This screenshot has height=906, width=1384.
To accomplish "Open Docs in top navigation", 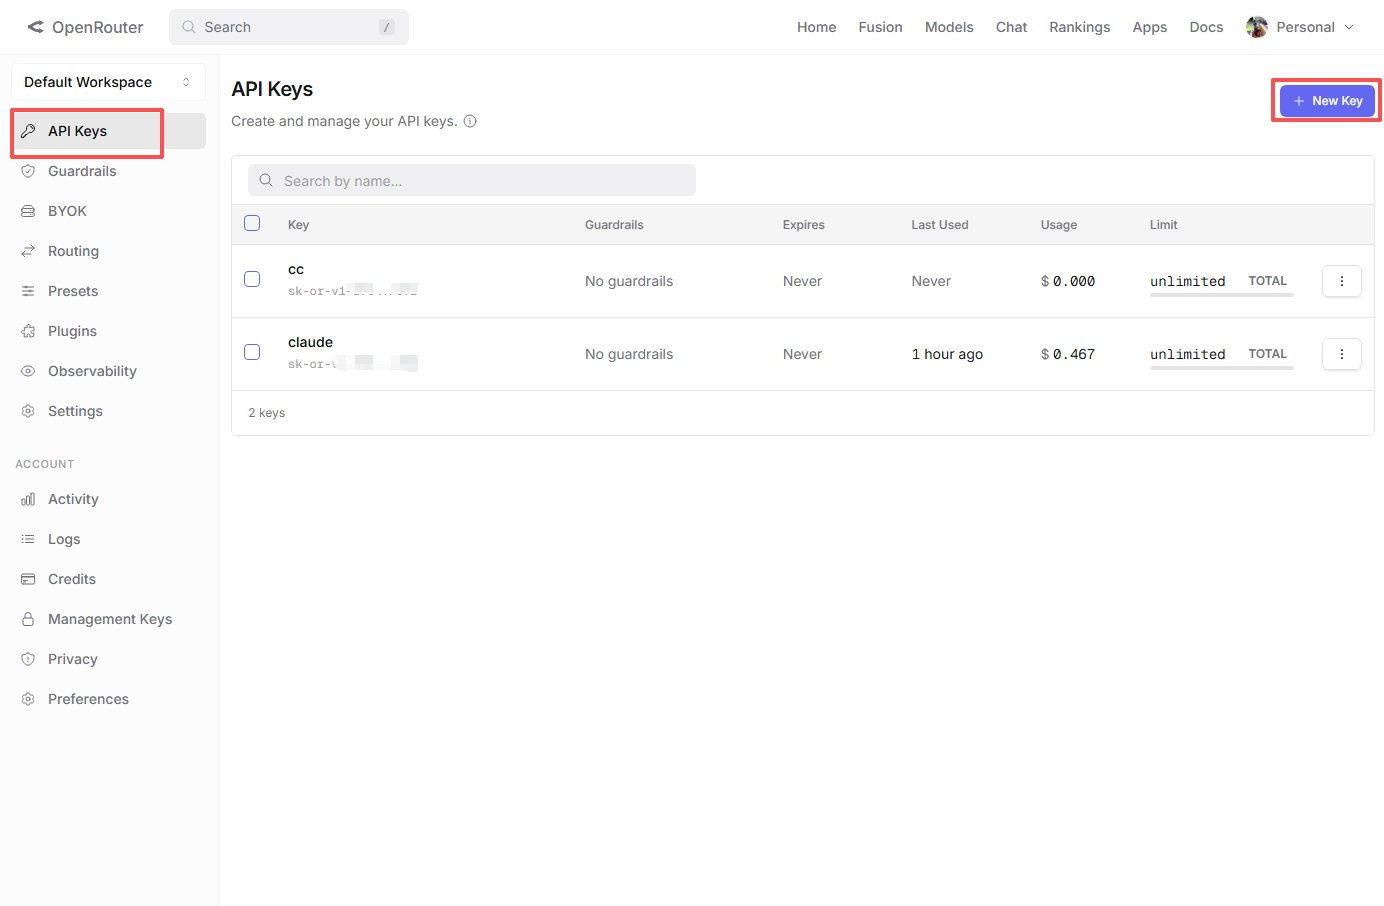I will pyautogui.click(x=1206, y=27).
